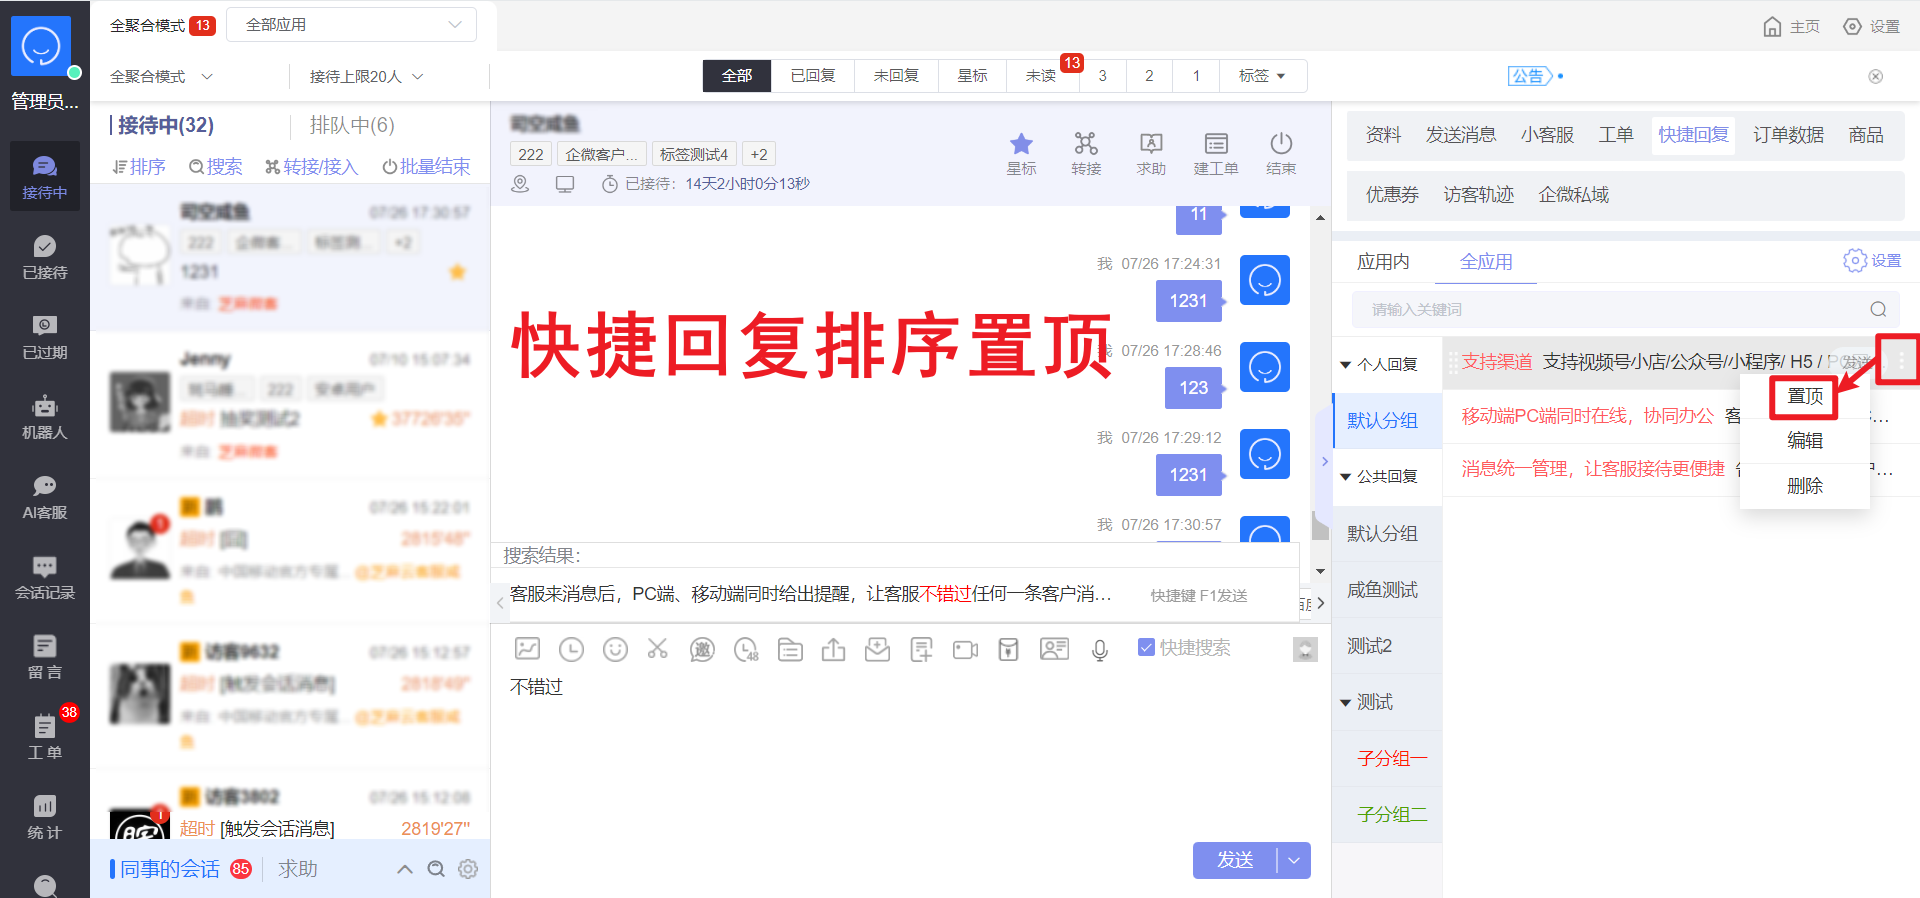This screenshot has width=1920, height=898.
Task: Click the microphone voice input icon
Action: [x=1100, y=650]
